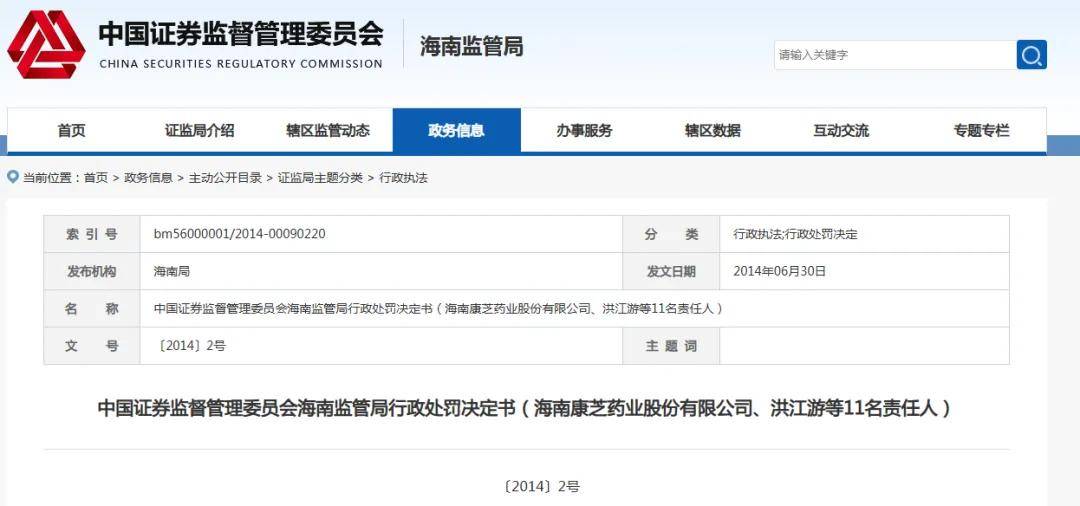Open the 专题专栏 navigation tab
The height and width of the screenshot is (506, 1080).
tap(981, 130)
